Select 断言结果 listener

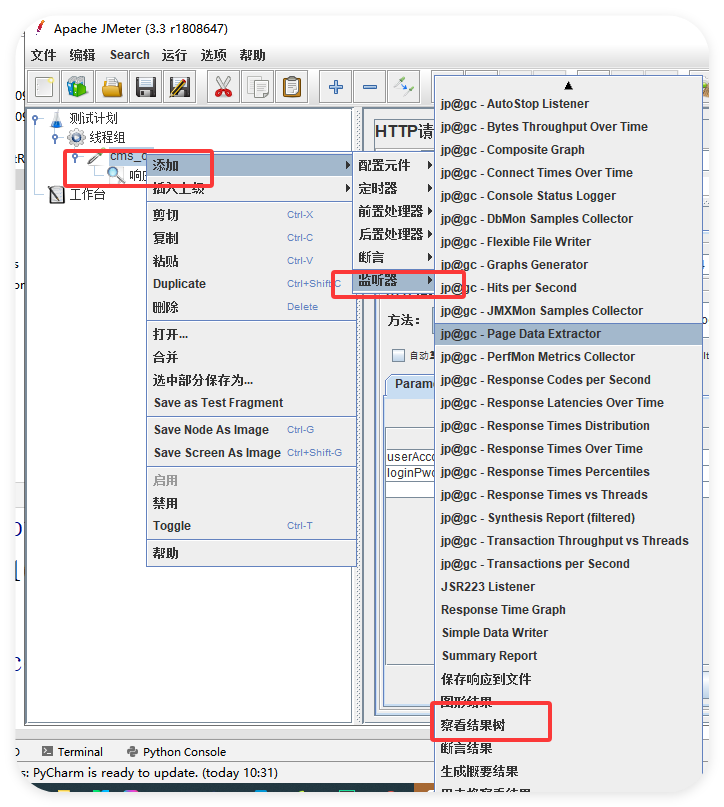pos(568,748)
